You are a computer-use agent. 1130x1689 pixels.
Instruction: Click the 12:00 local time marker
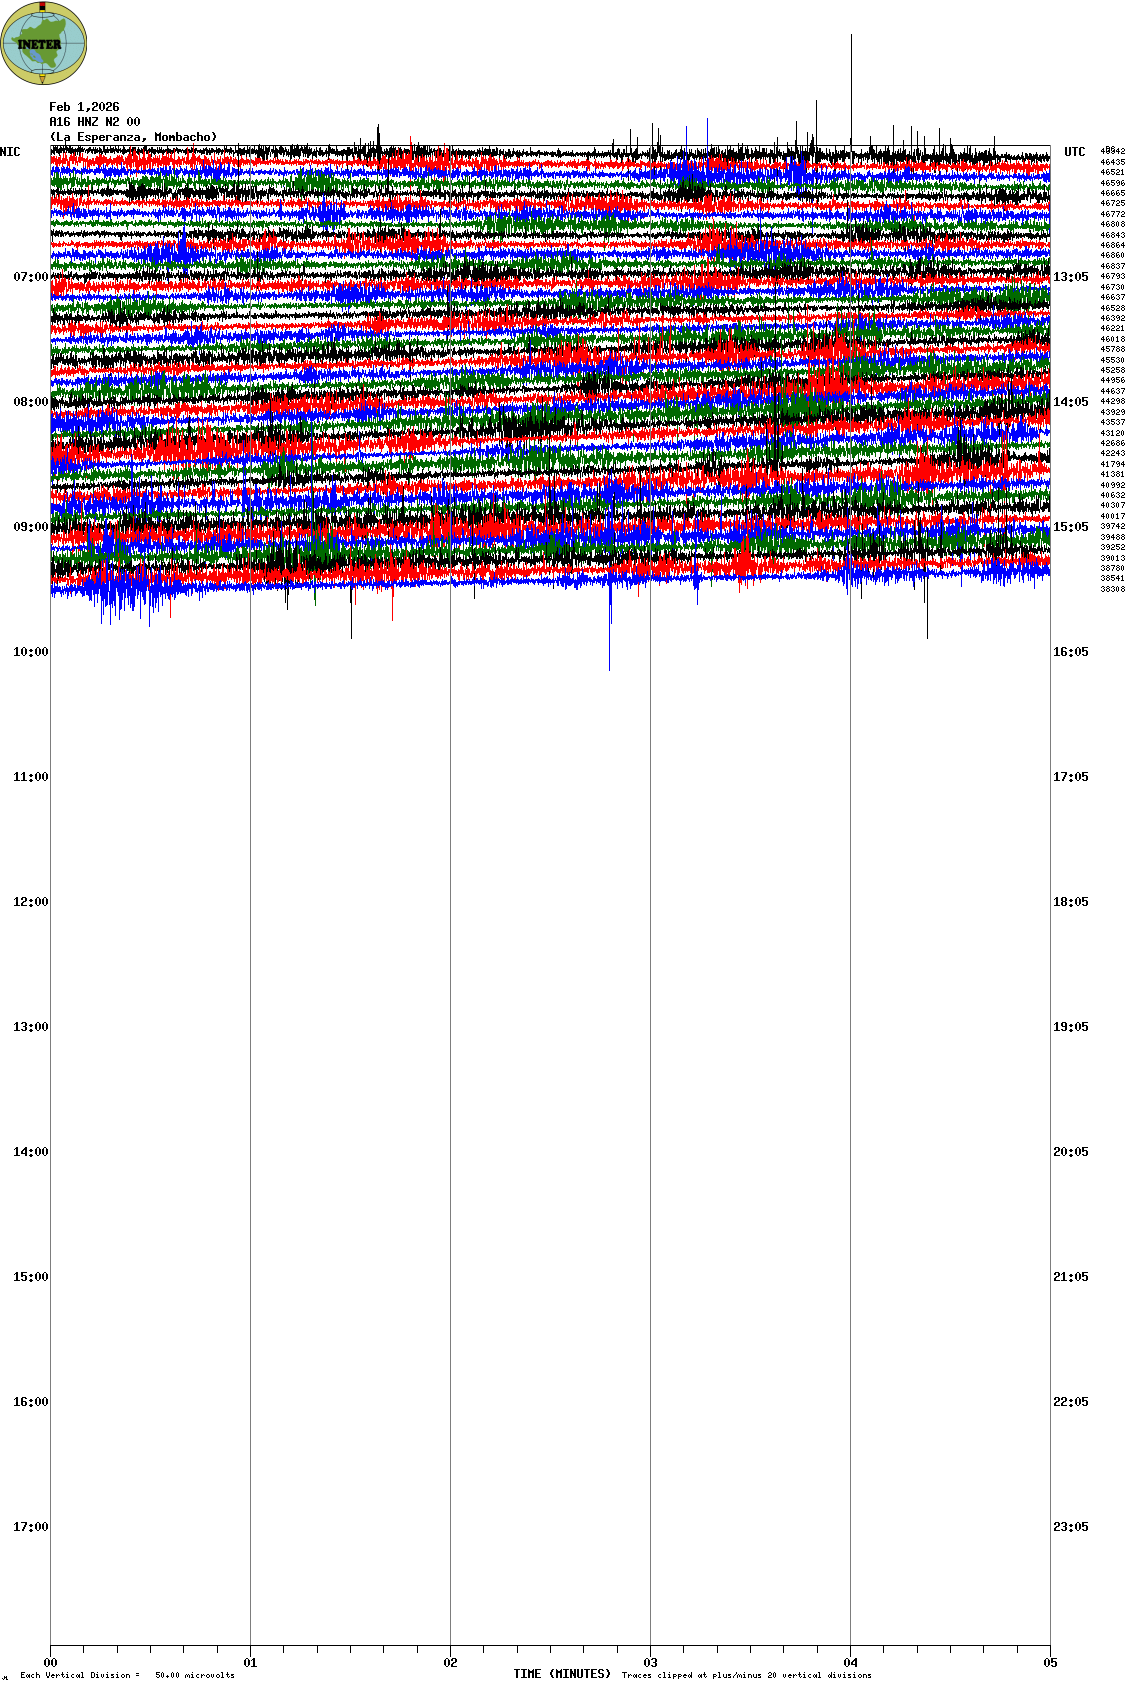click(30, 902)
